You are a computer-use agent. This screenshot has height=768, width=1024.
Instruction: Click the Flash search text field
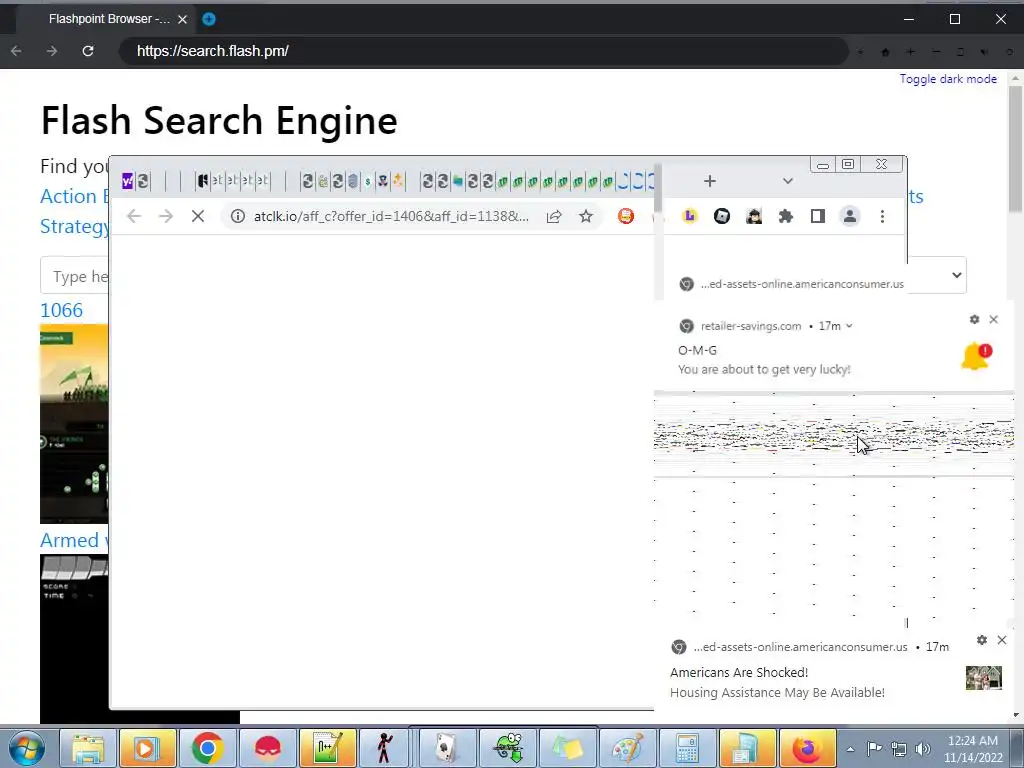pyautogui.click(x=74, y=276)
